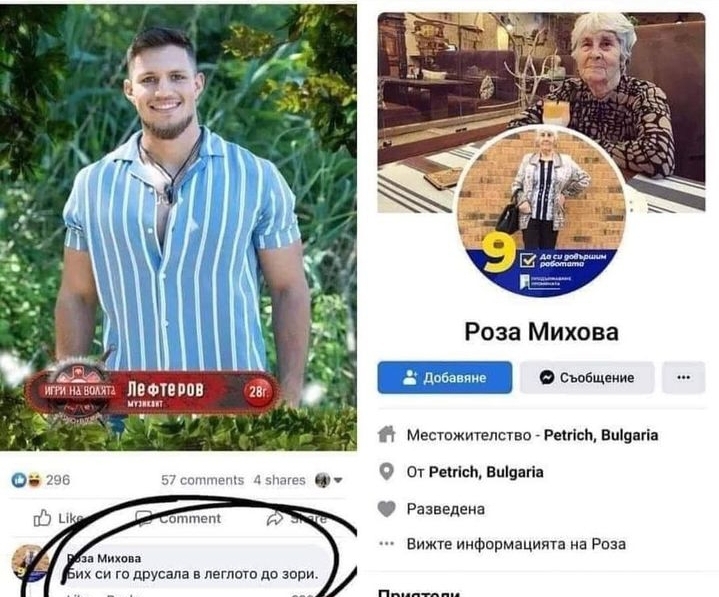Open Роза Михова commenter name link
The width and height of the screenshot is (719, 597).
(x=104, y=558)
